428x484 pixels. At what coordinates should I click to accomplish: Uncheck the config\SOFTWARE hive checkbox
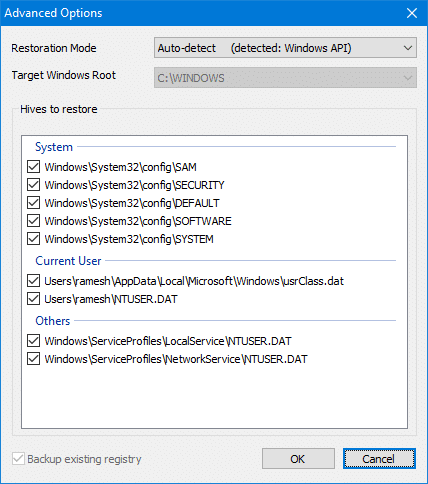[34, 221]
